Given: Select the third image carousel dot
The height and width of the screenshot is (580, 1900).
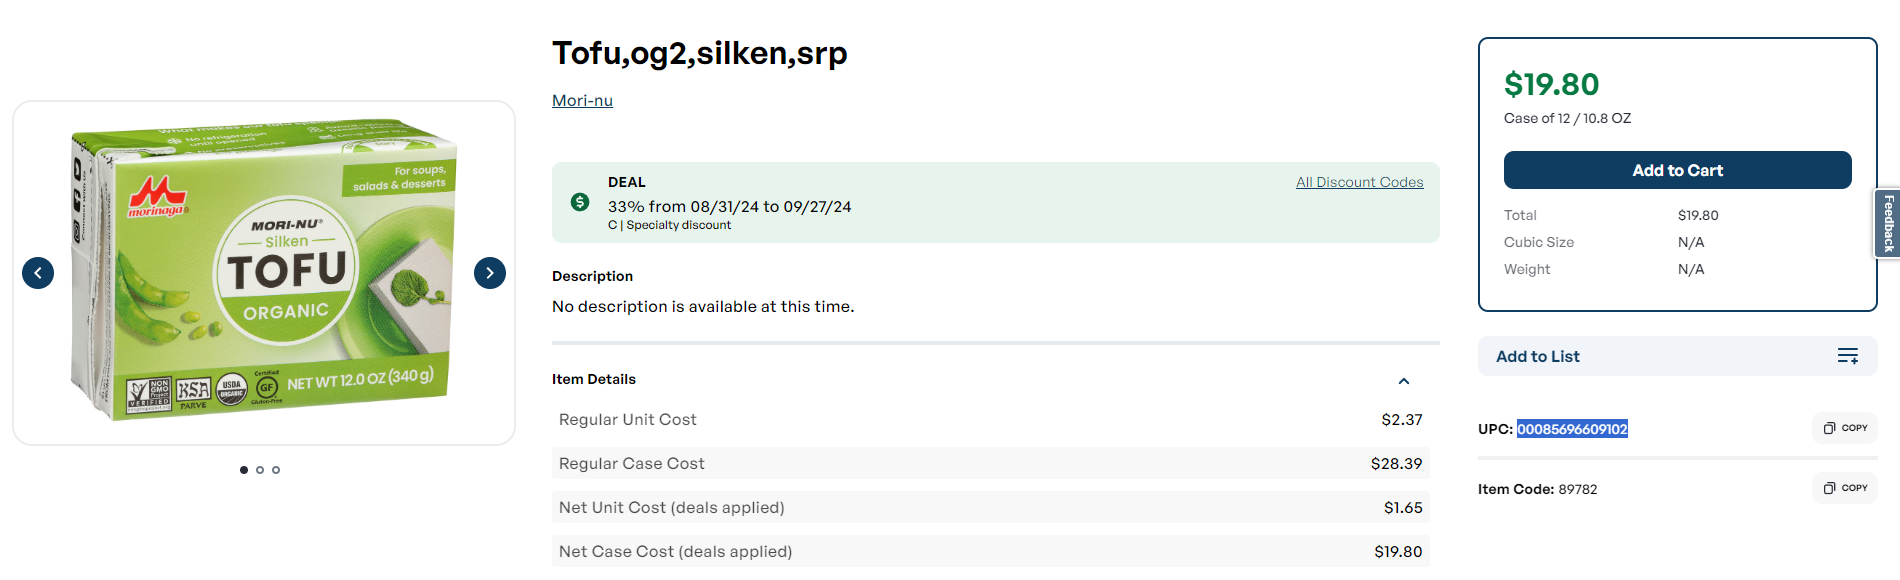Looking at the screenshot, I should tap(276, 470).
